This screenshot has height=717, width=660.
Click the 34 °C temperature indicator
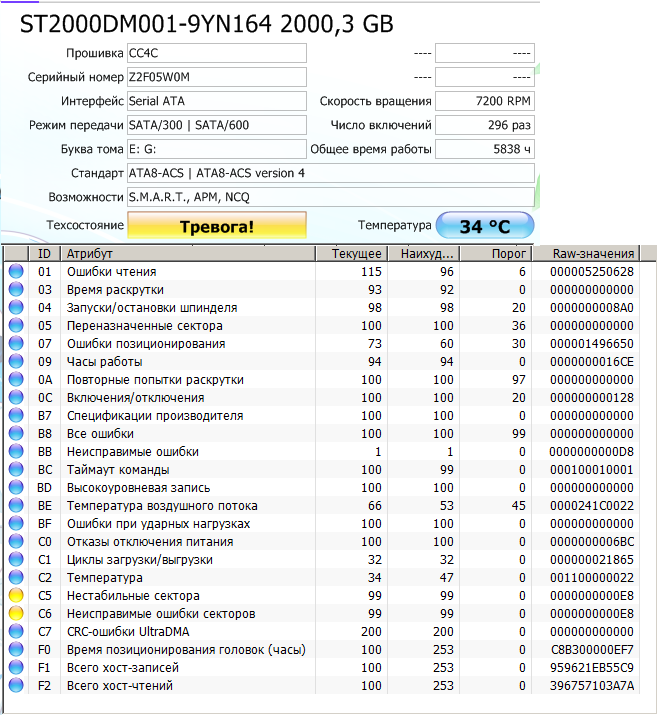pyautogui.click(x=485, y=225)
